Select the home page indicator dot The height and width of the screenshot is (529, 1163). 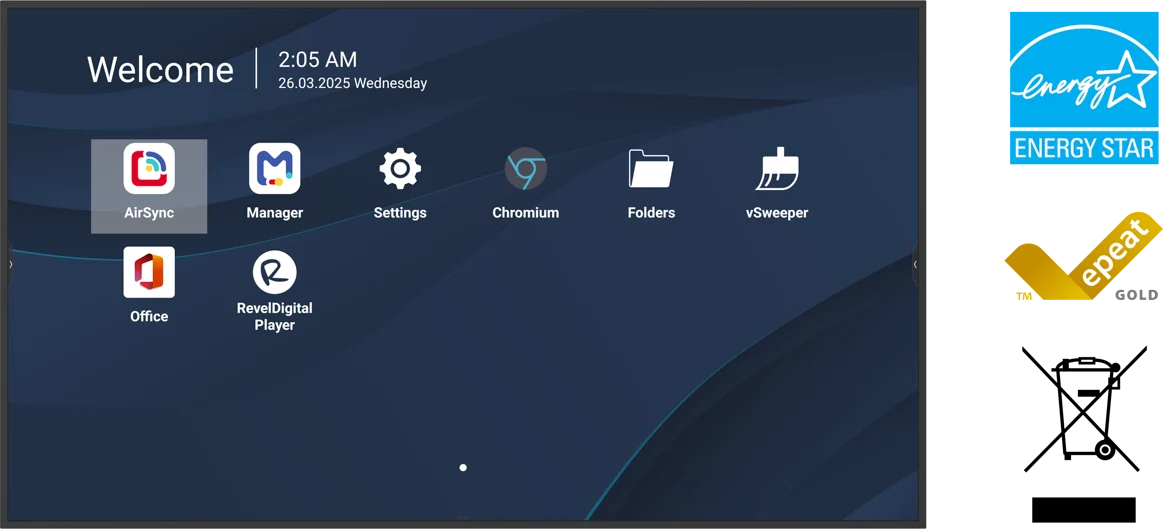pos(463,467)
